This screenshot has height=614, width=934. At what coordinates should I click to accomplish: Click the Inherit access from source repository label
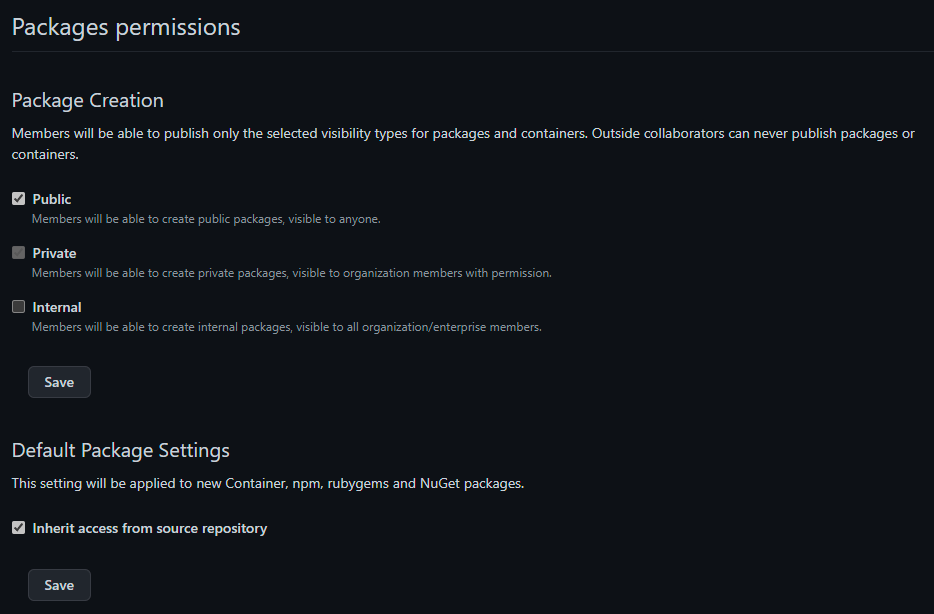click(149, 528)
